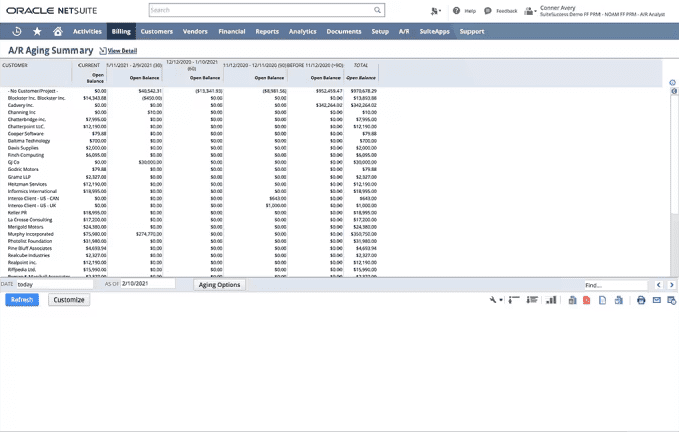
Task: Click the Help question mark icon
Action: click(457, 11)
